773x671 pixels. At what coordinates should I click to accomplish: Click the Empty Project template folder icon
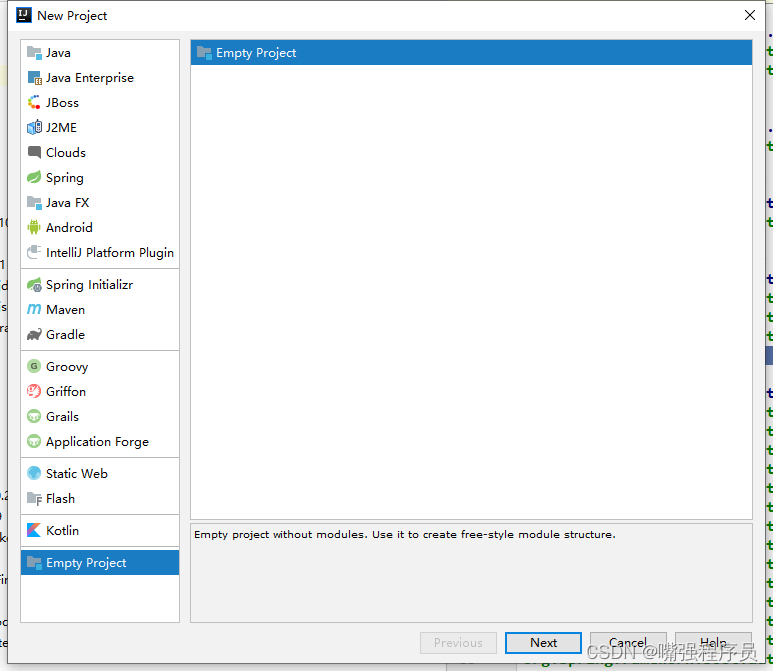tap(204, 53)
